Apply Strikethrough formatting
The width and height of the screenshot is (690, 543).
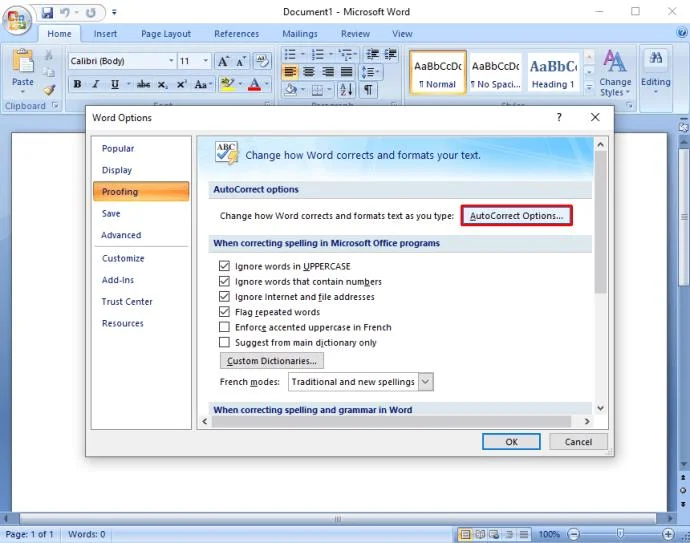click(143, 84)
